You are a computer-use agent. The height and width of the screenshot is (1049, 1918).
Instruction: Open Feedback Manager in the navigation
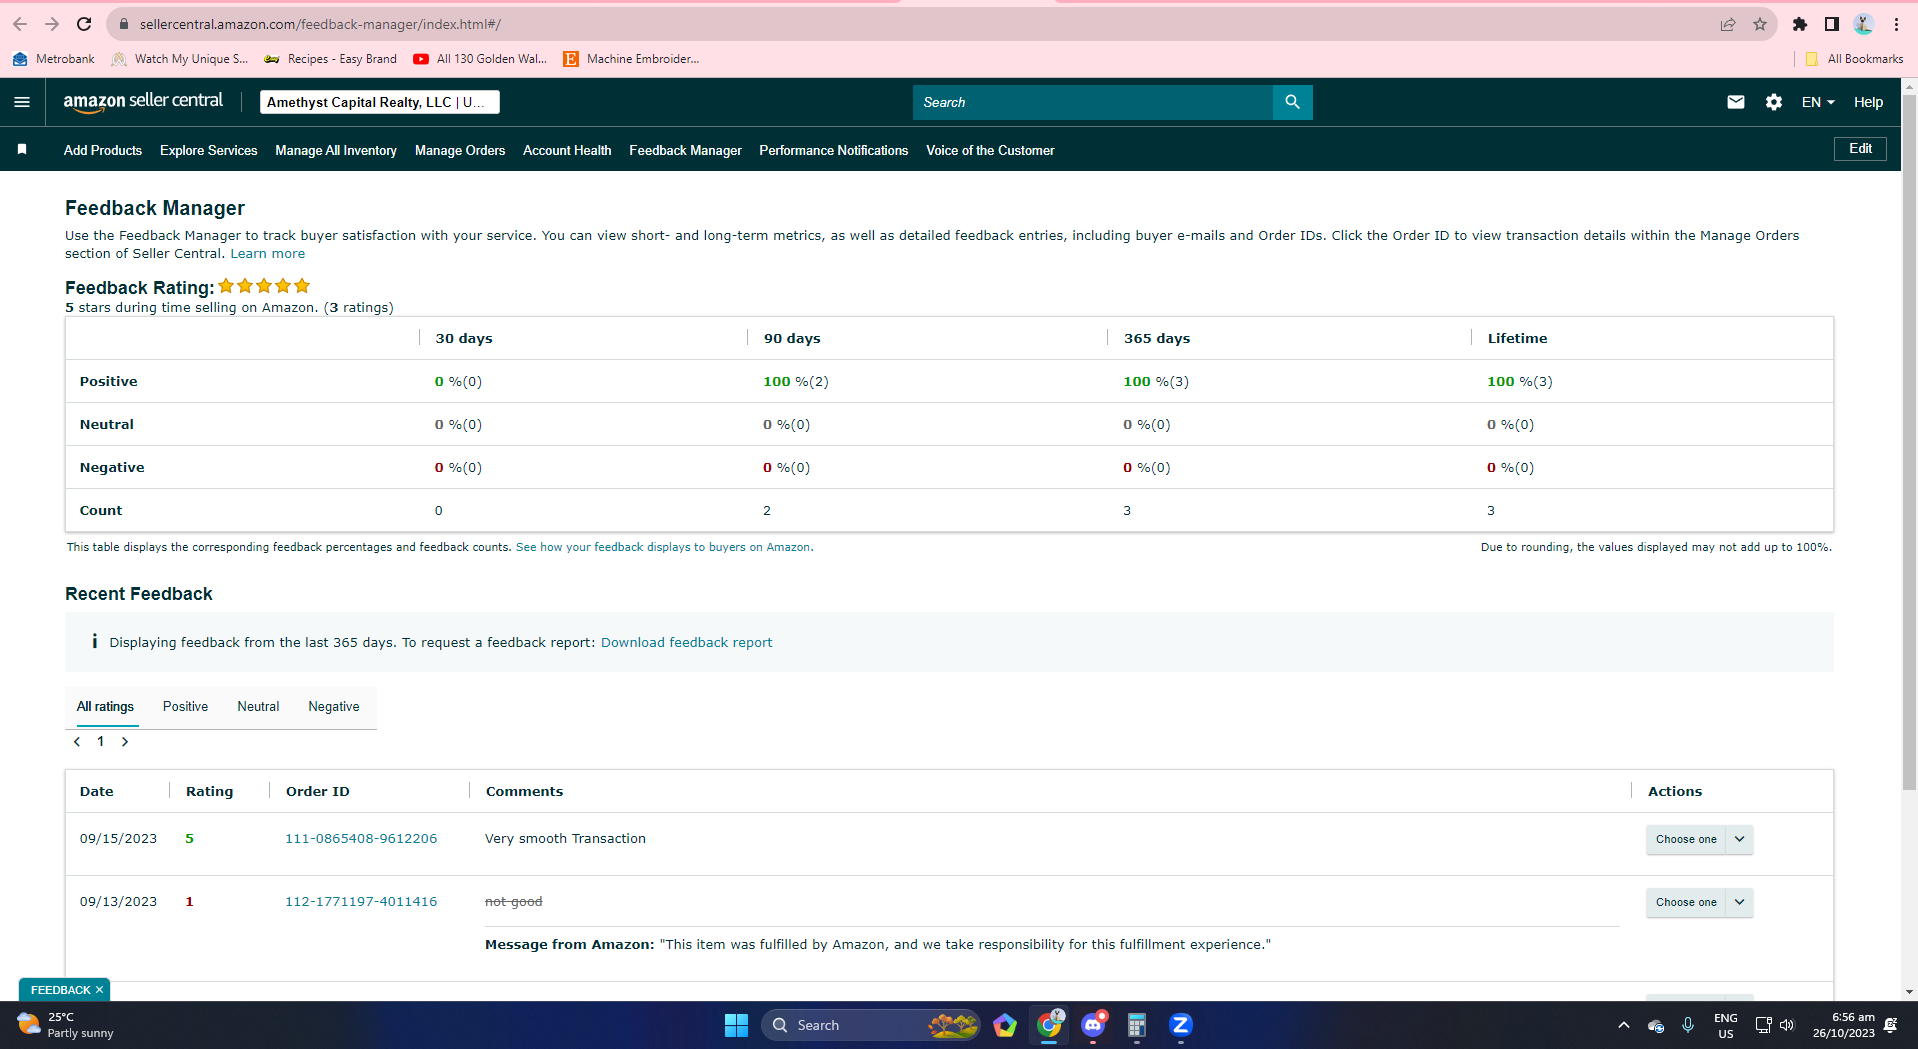(x=685, y=150)
